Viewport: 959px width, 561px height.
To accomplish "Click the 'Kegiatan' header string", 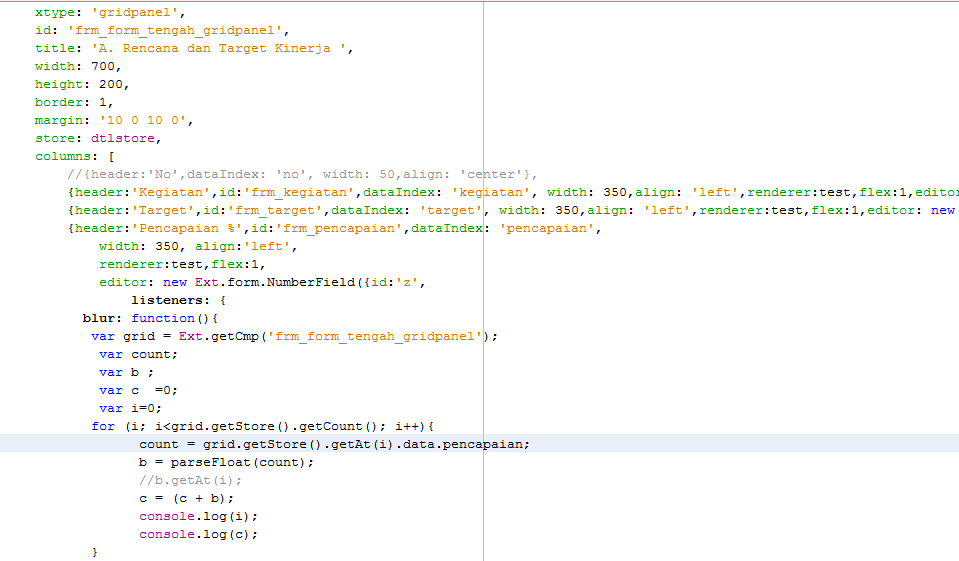I will click(x=171, y=193).
